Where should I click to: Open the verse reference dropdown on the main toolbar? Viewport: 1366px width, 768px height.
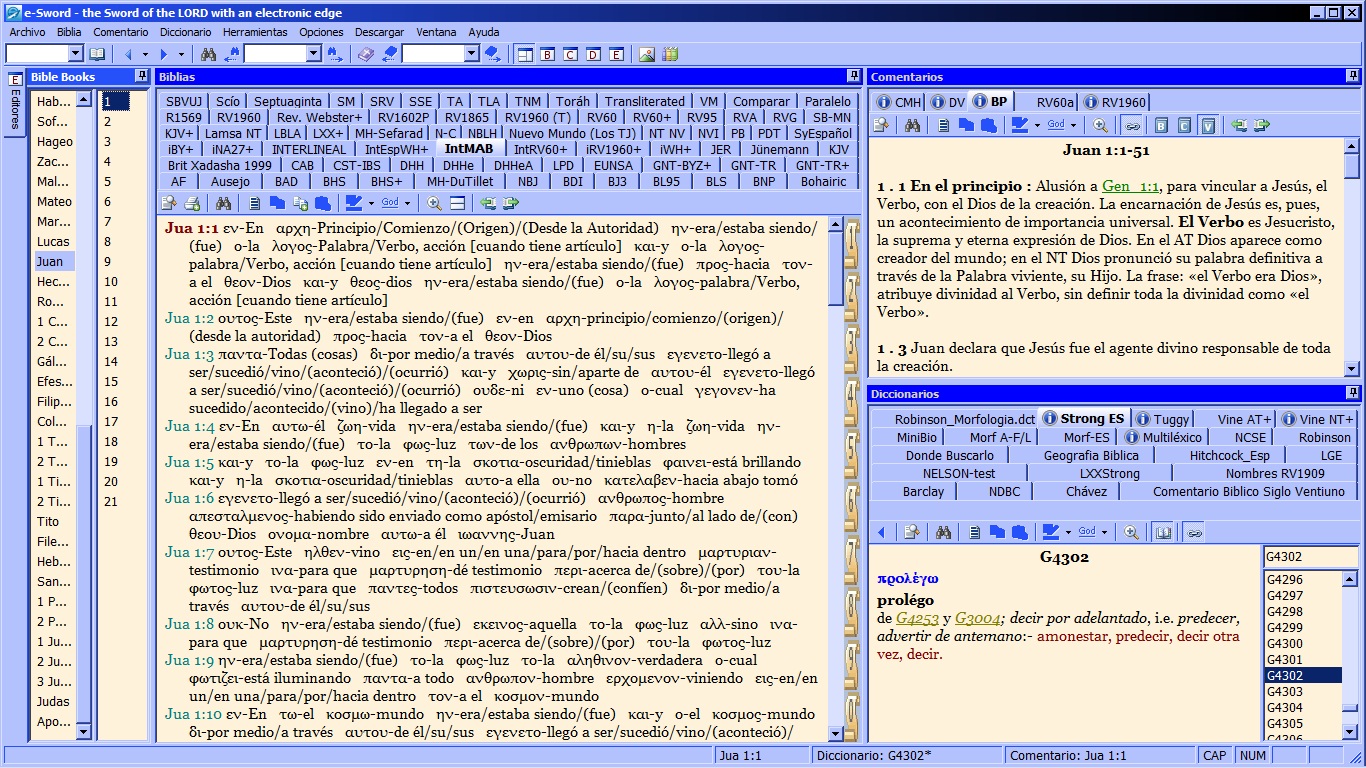[76, 55]
